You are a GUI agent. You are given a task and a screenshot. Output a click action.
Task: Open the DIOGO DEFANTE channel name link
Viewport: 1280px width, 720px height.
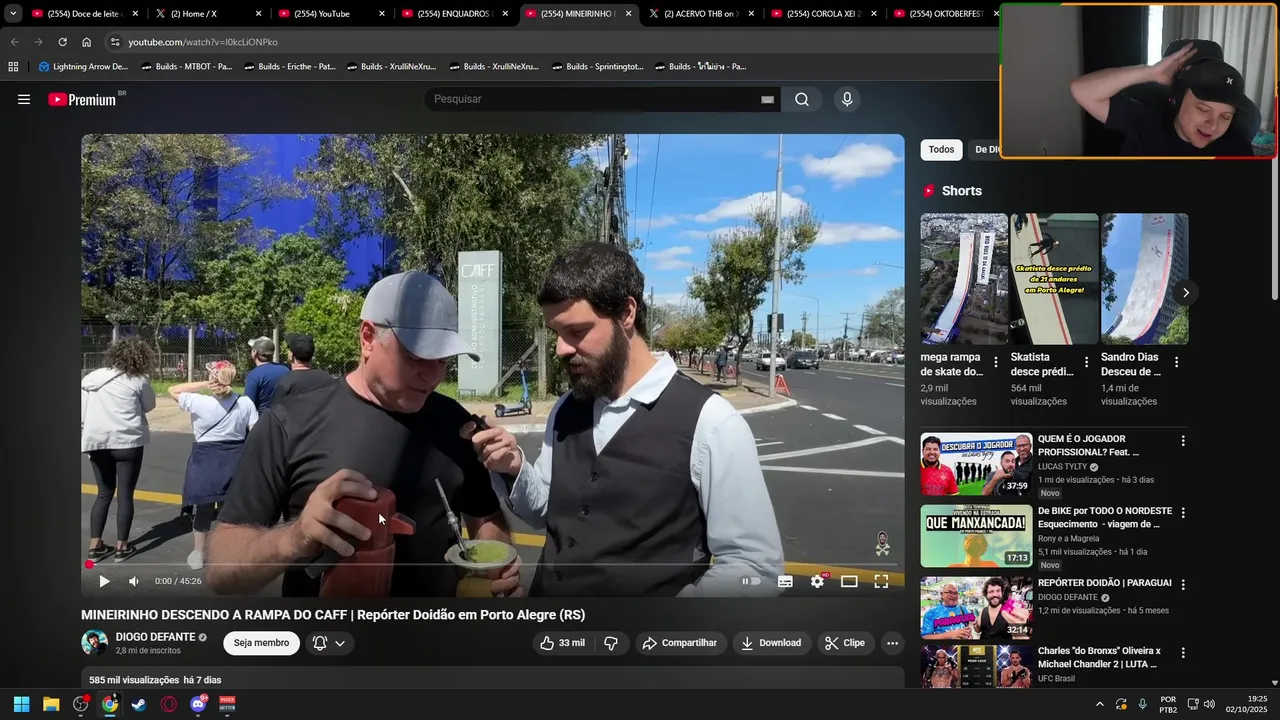point(155,637)
